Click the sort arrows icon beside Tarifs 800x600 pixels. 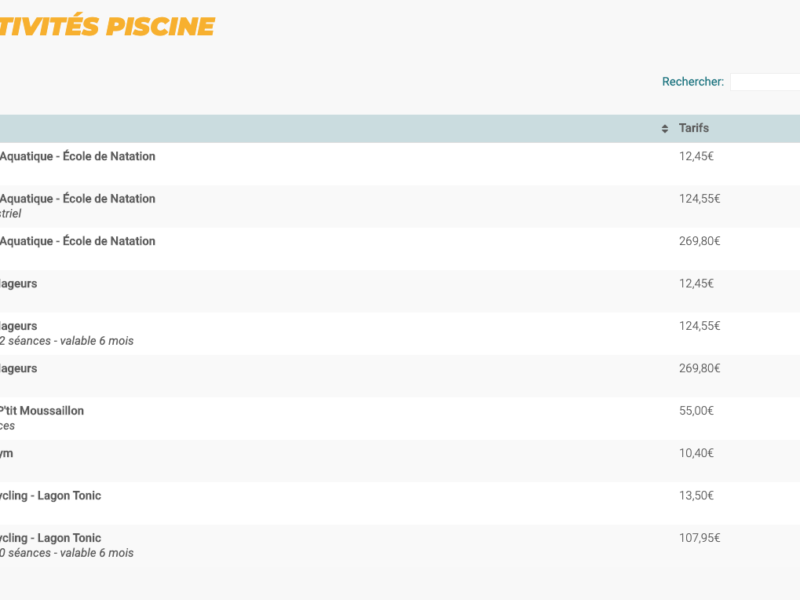665,129
